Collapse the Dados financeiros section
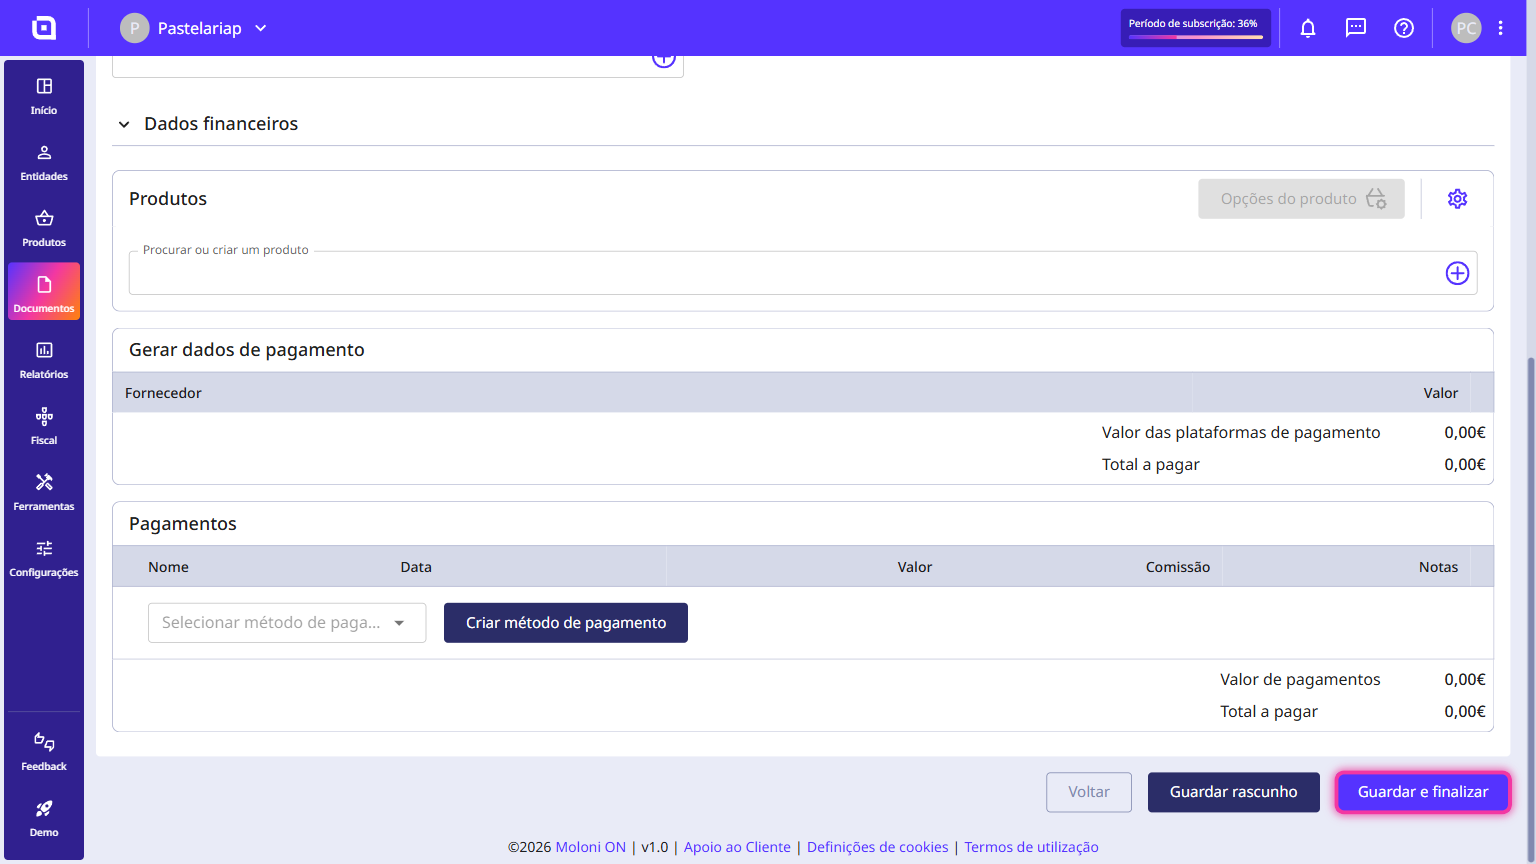 [124, 124]
